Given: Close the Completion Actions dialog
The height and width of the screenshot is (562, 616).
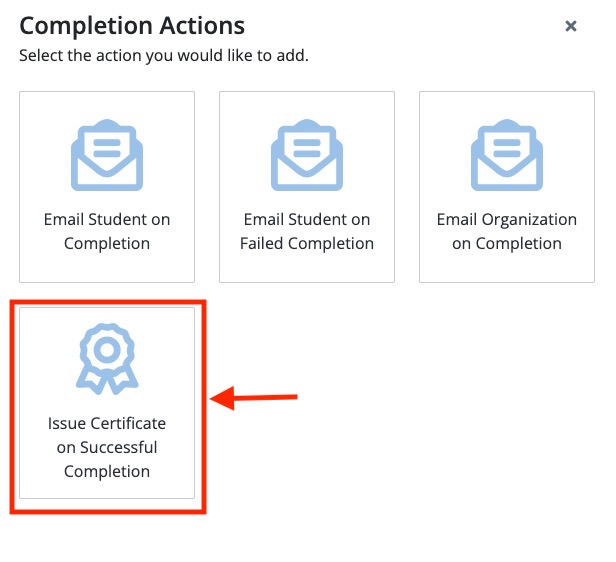Looking at the screenshot, I should coord(571,26).
